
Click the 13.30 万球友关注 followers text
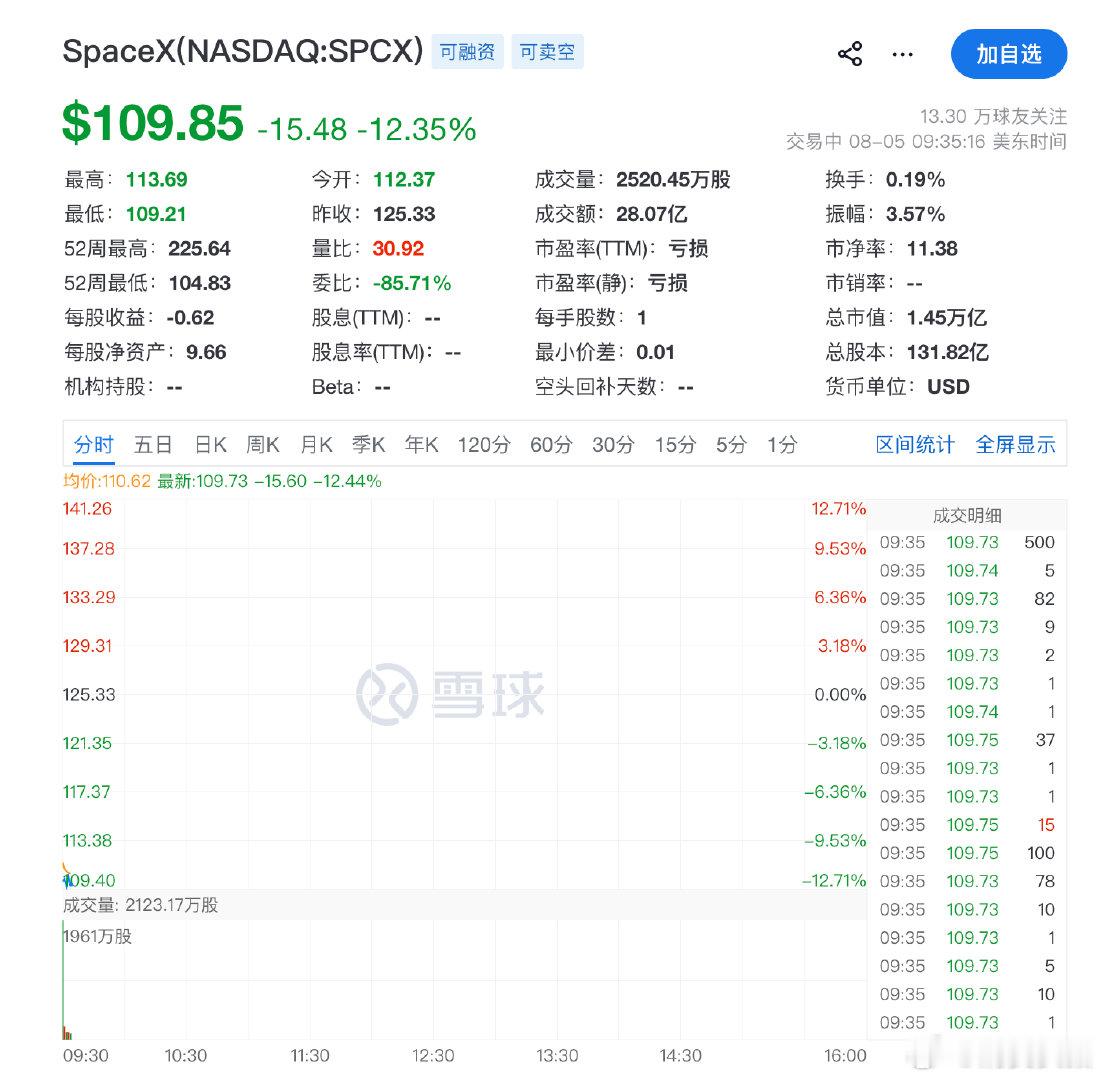pyautogui.click(x=993, y=116)
